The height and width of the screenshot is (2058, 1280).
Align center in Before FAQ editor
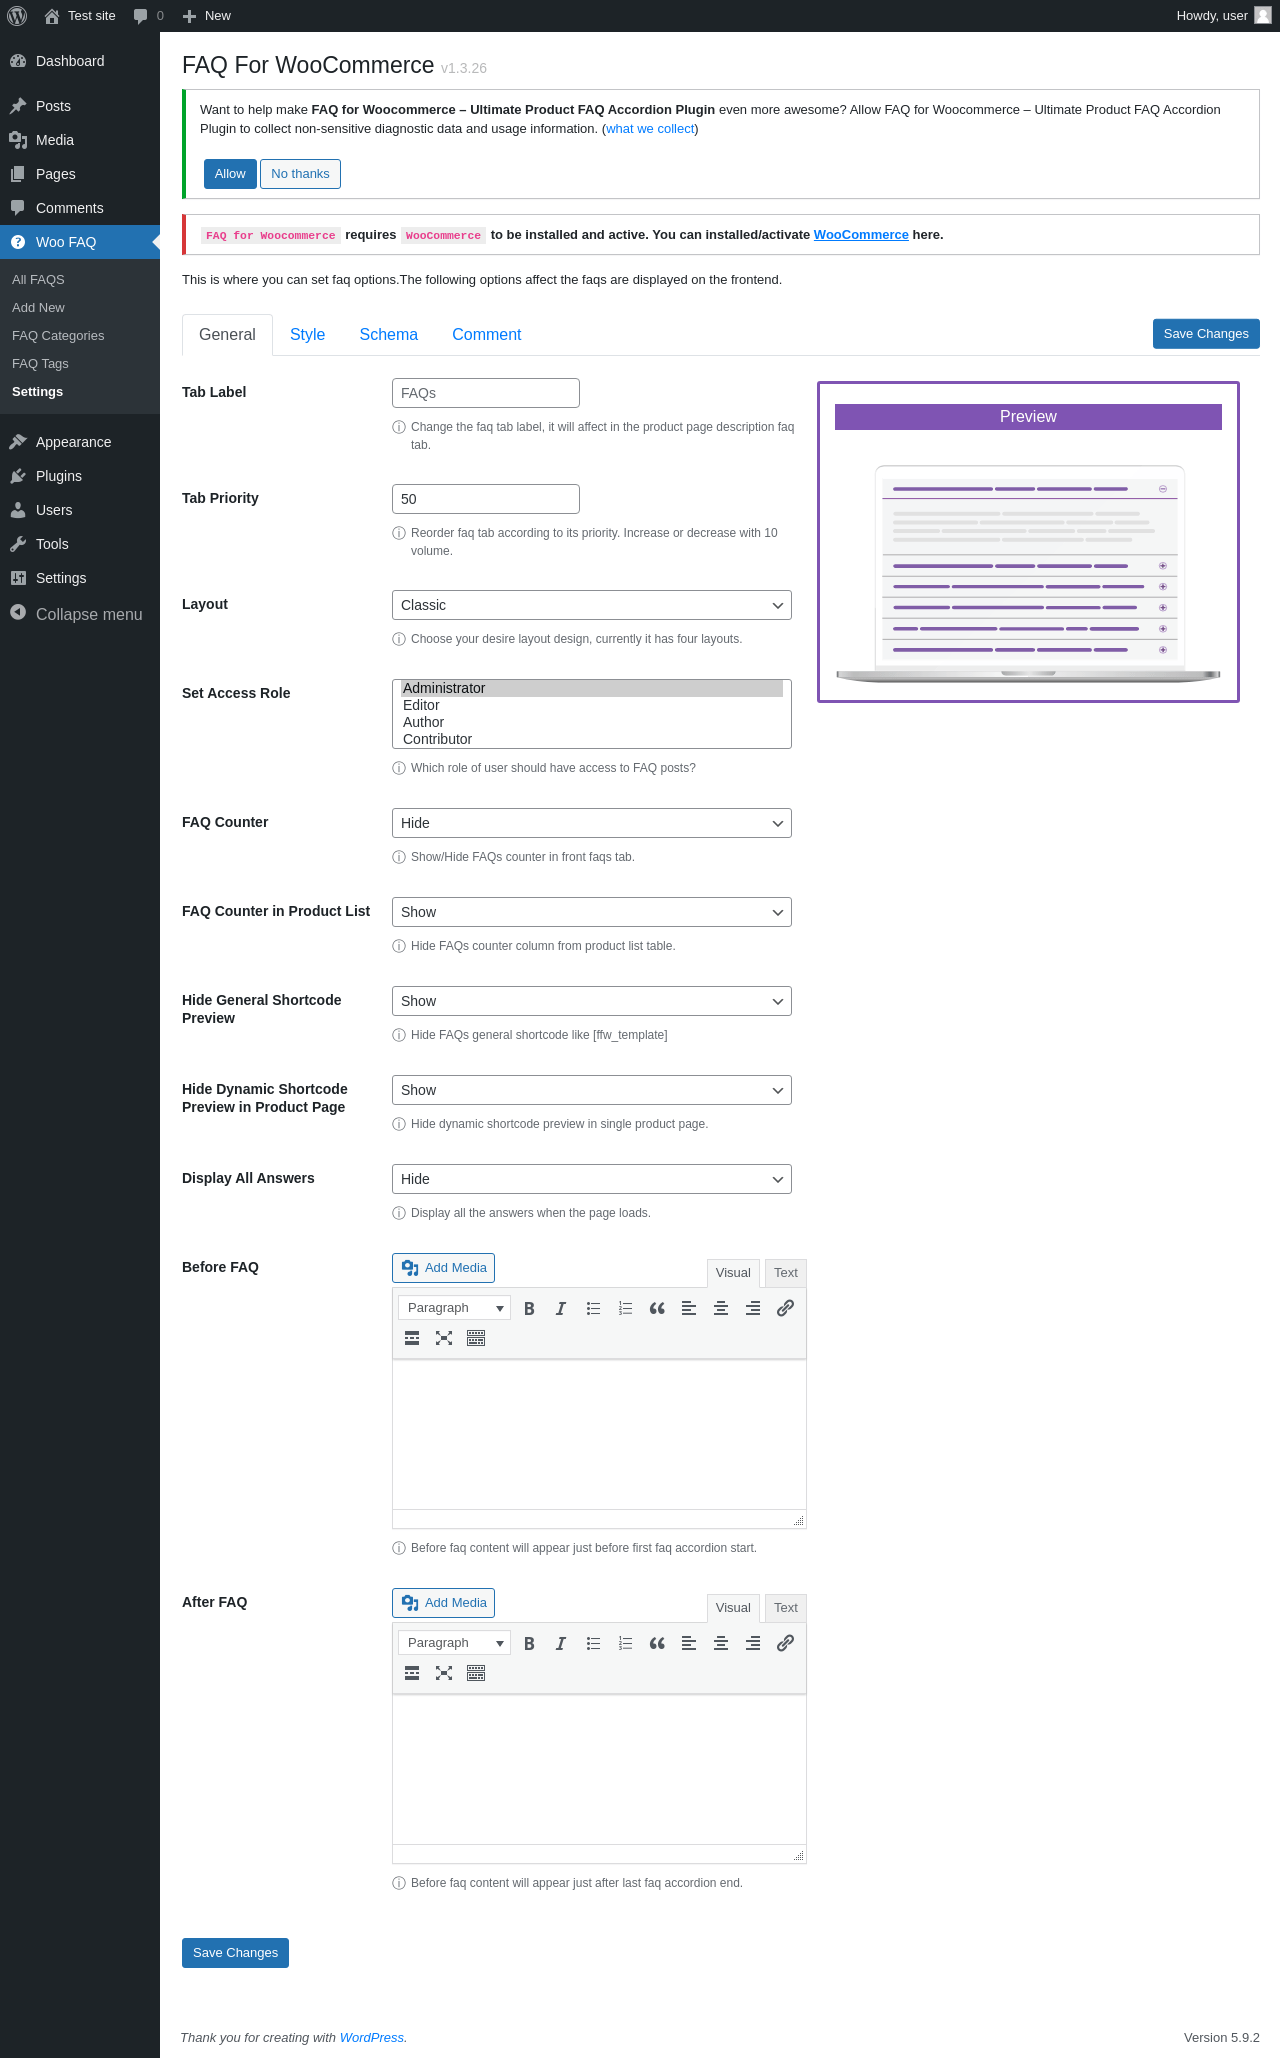(721, 1308)
